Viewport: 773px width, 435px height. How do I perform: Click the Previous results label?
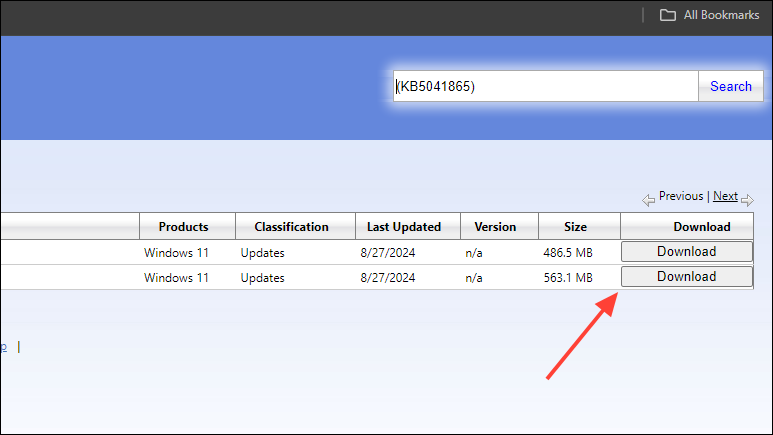coord(681,196)
